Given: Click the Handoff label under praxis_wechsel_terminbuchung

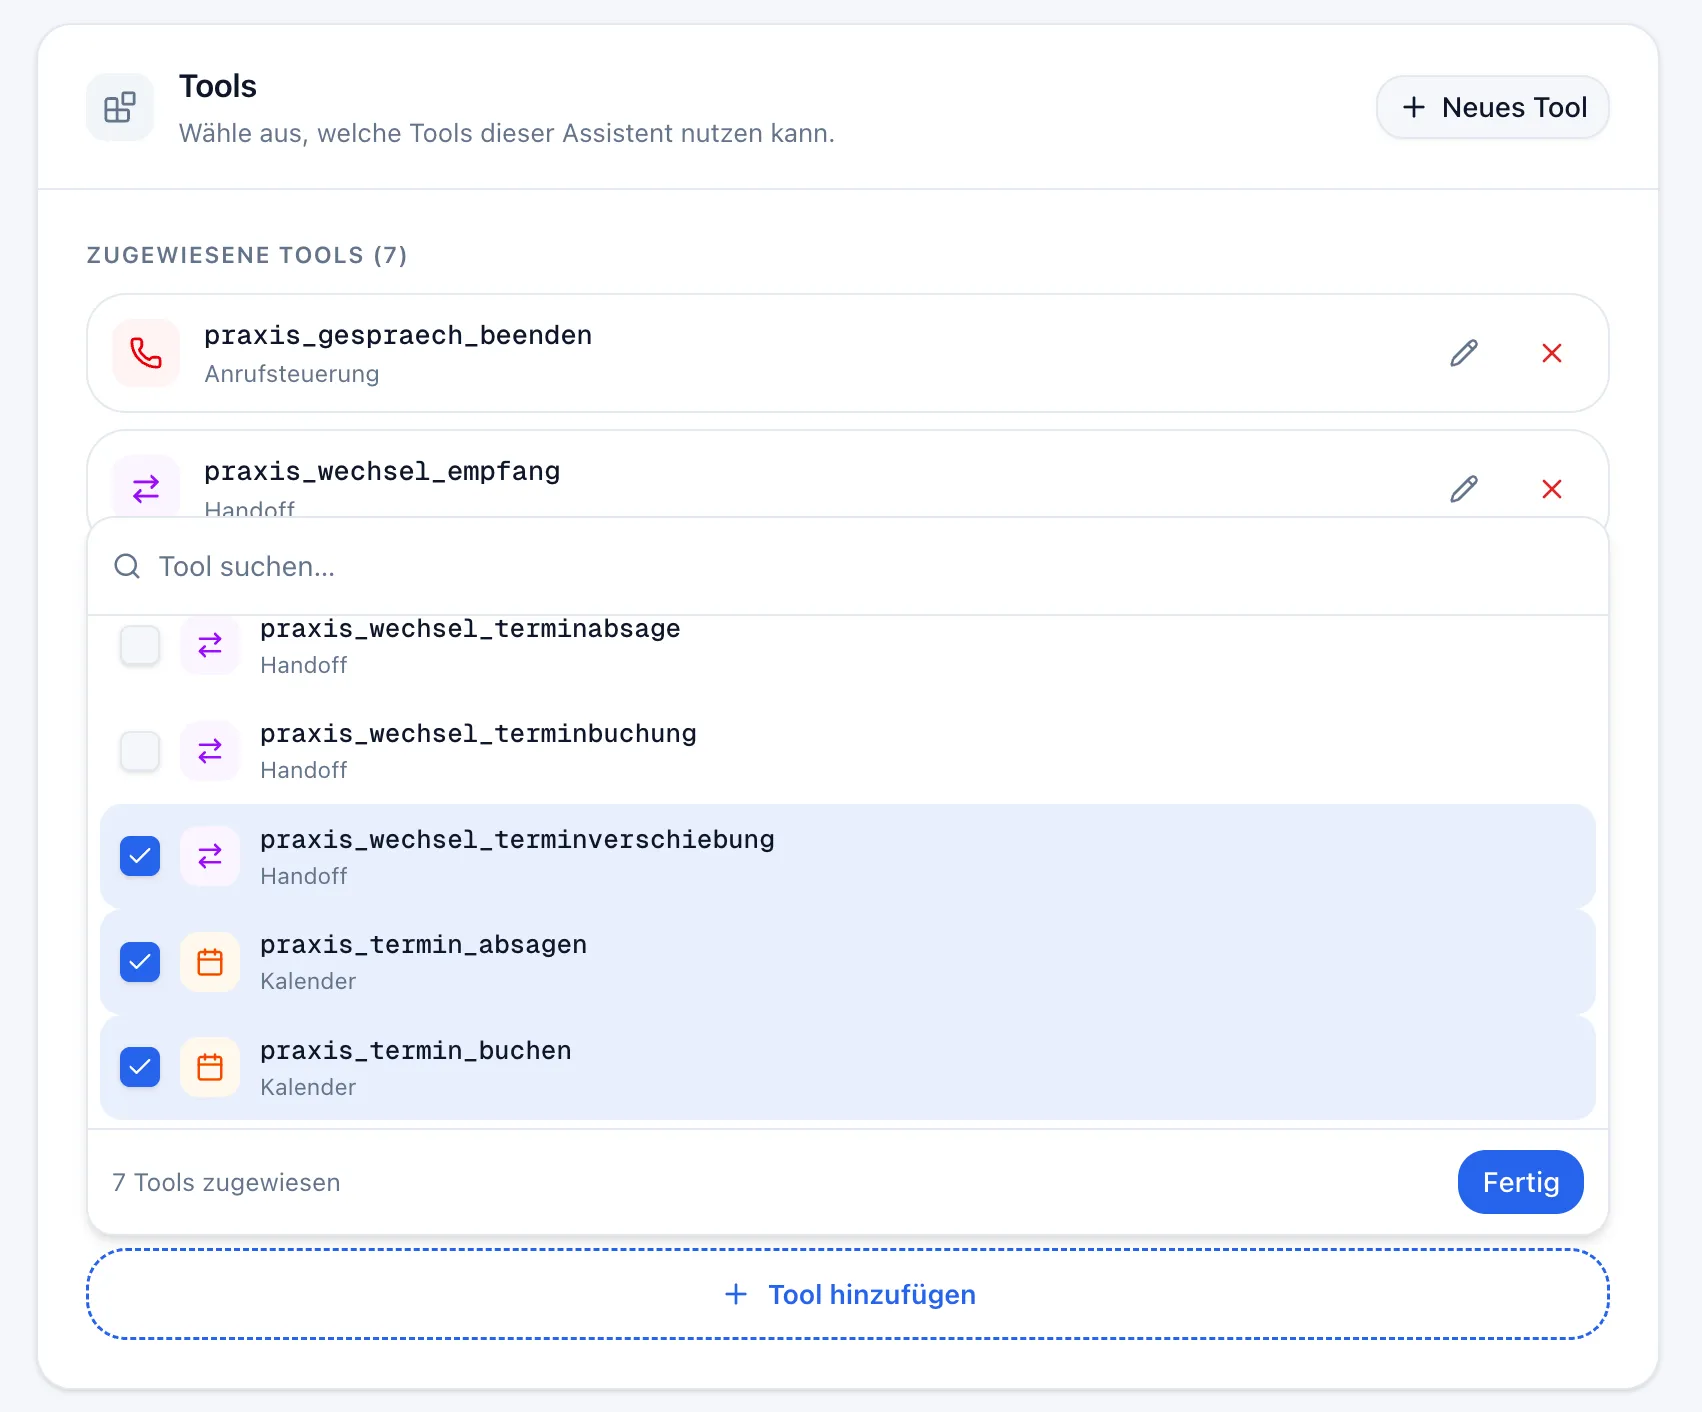Looking at the screenshot, I should [x=303, y=770].
